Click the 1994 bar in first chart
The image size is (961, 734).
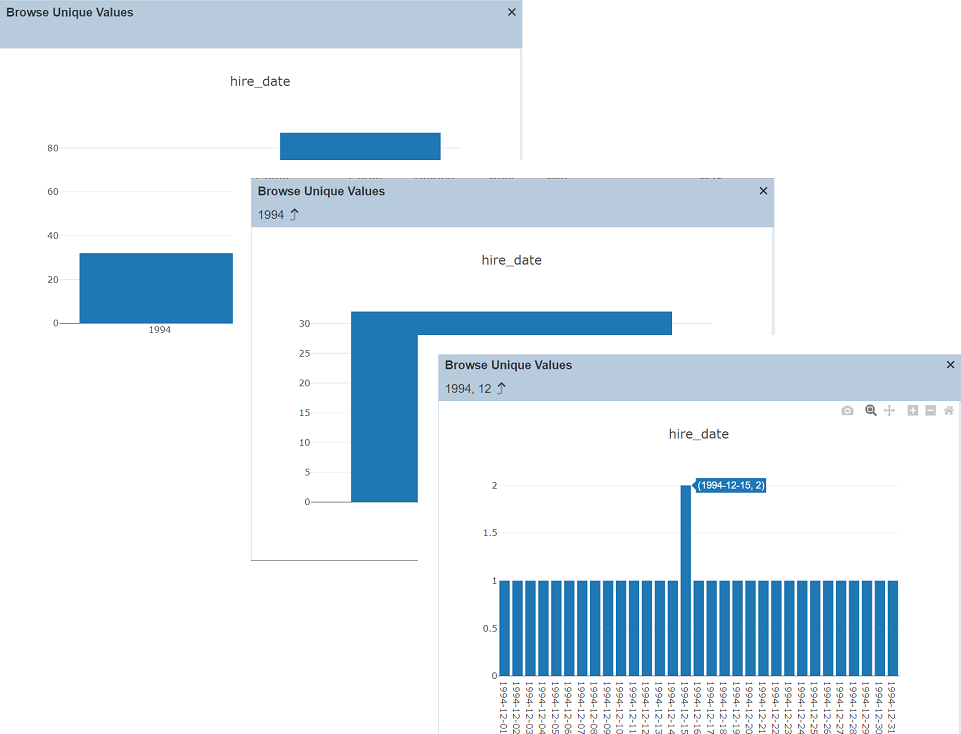[156, 288]
